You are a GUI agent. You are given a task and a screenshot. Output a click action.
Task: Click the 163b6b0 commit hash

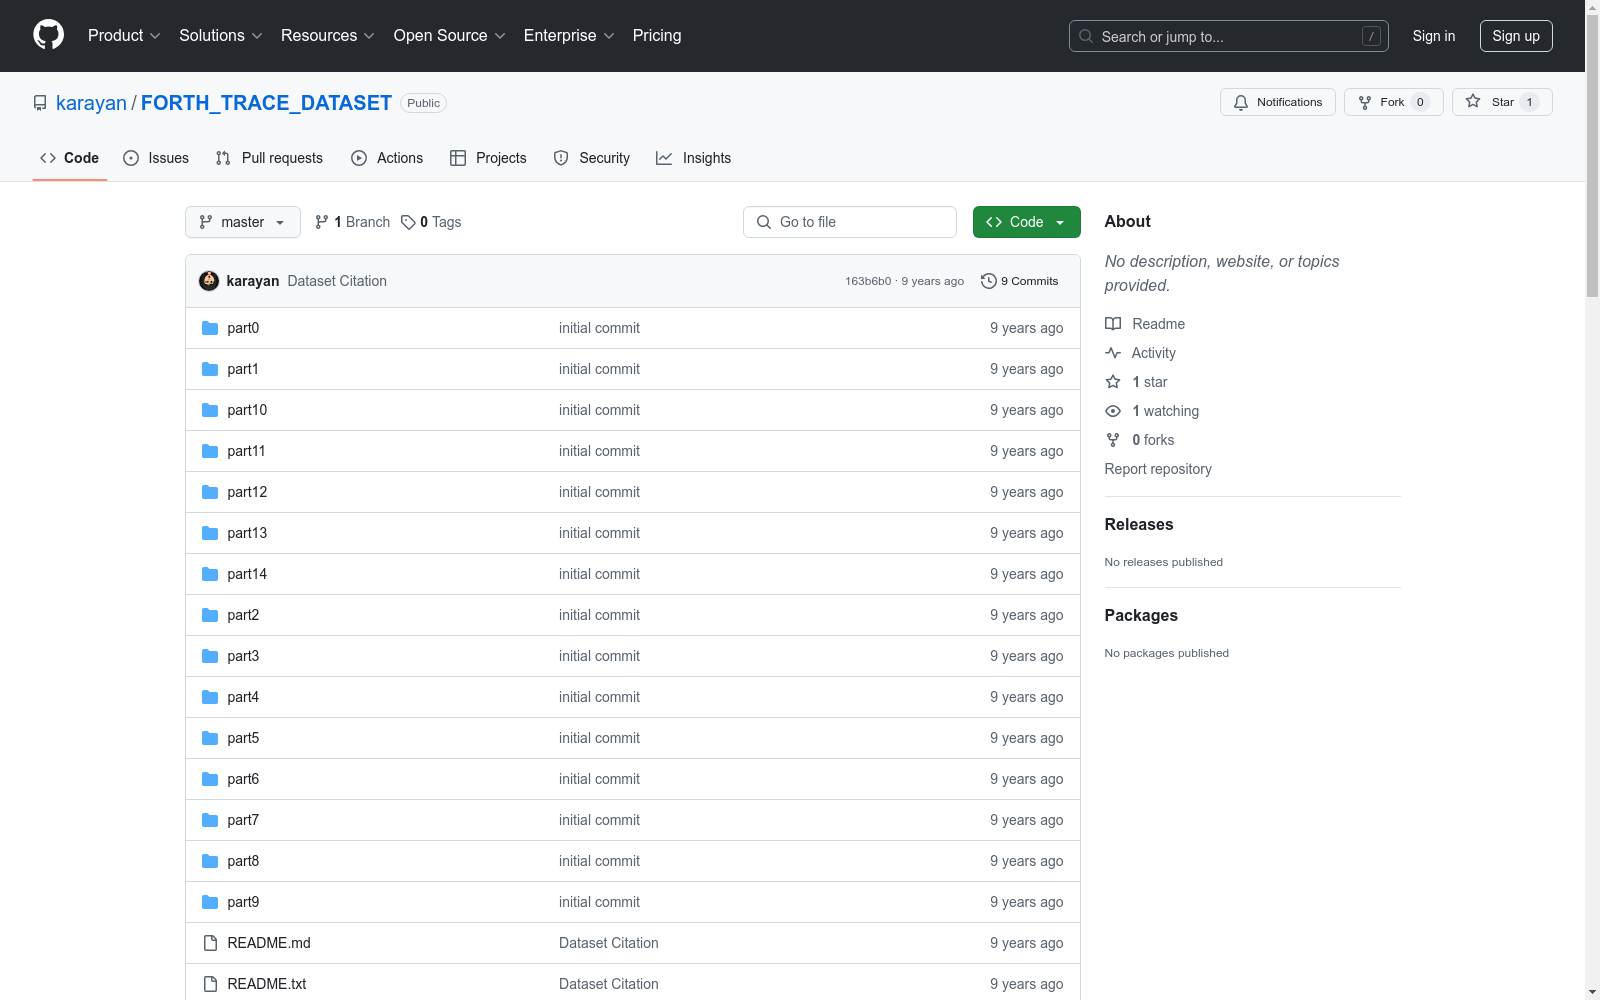(868, 281)
